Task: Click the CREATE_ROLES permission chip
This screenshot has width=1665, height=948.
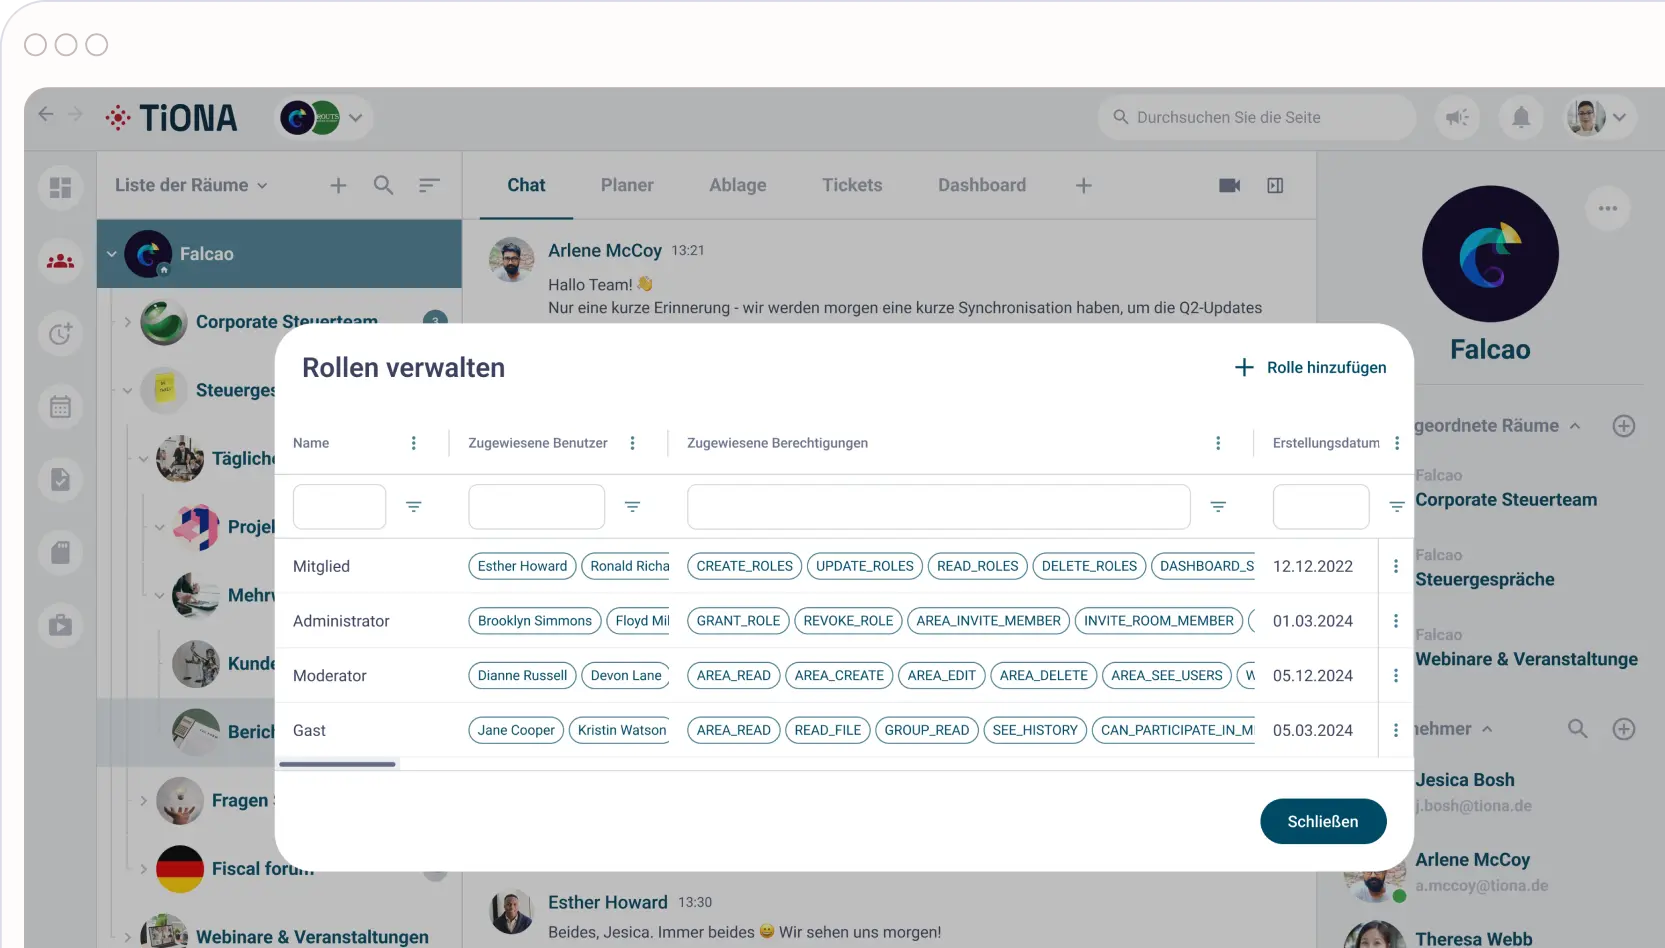Action: (745, 566)
